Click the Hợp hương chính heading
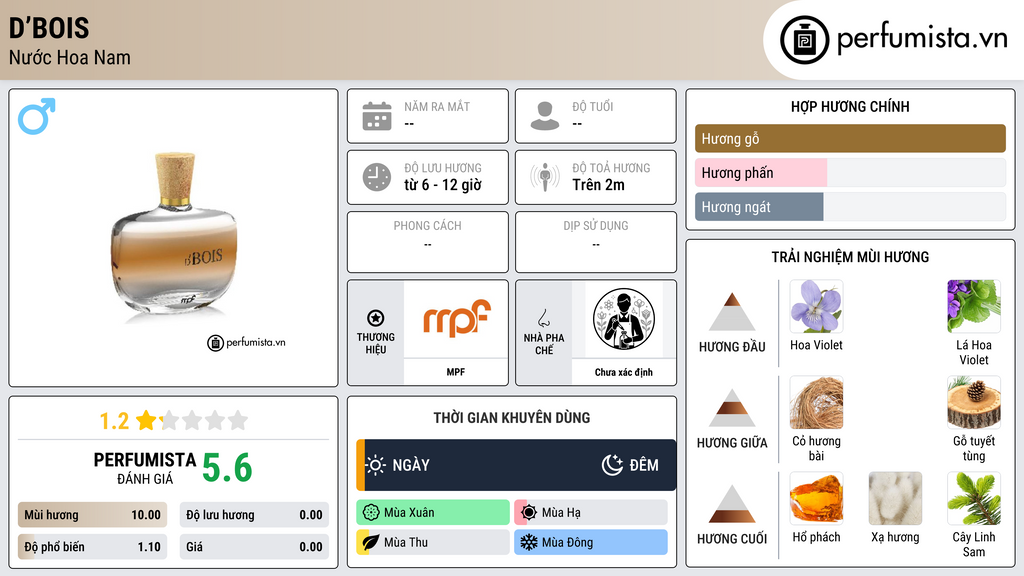Viewport: 1024px width, 576px height. 850,106
